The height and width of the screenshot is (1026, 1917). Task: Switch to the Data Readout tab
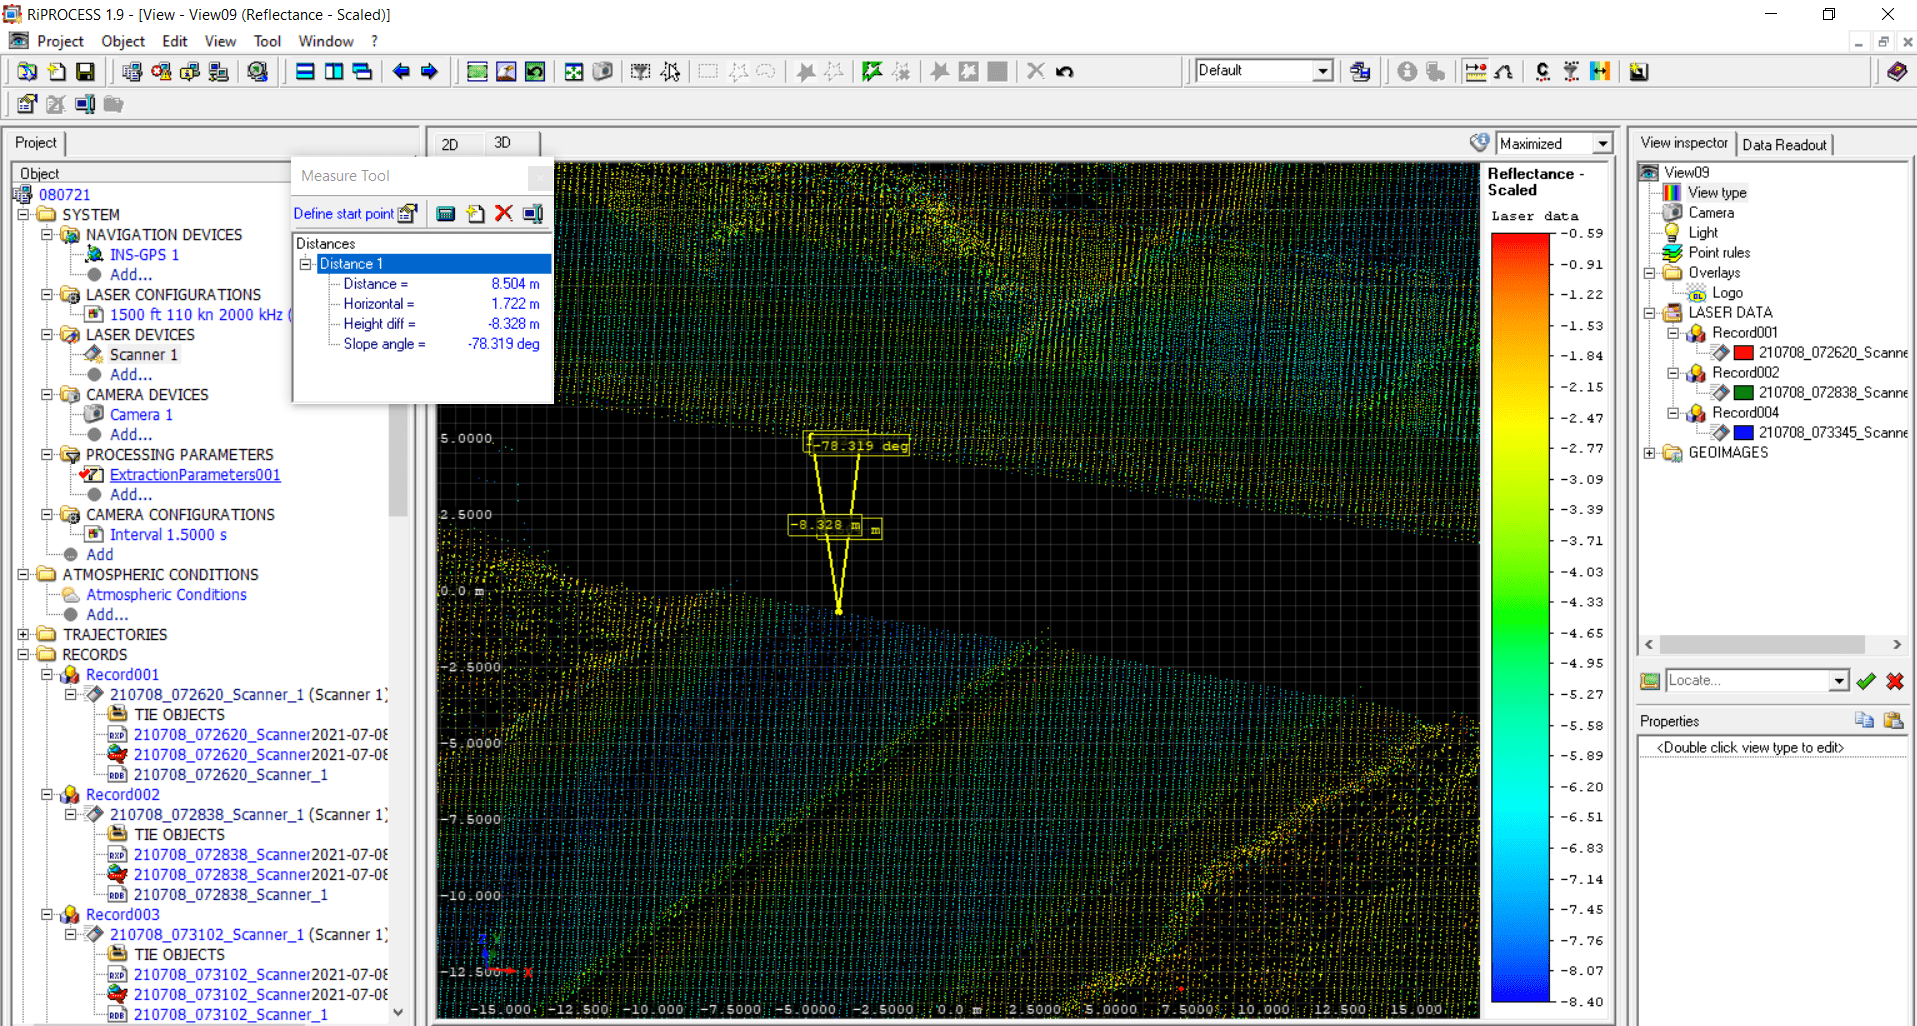click(x=1784, y=144)
